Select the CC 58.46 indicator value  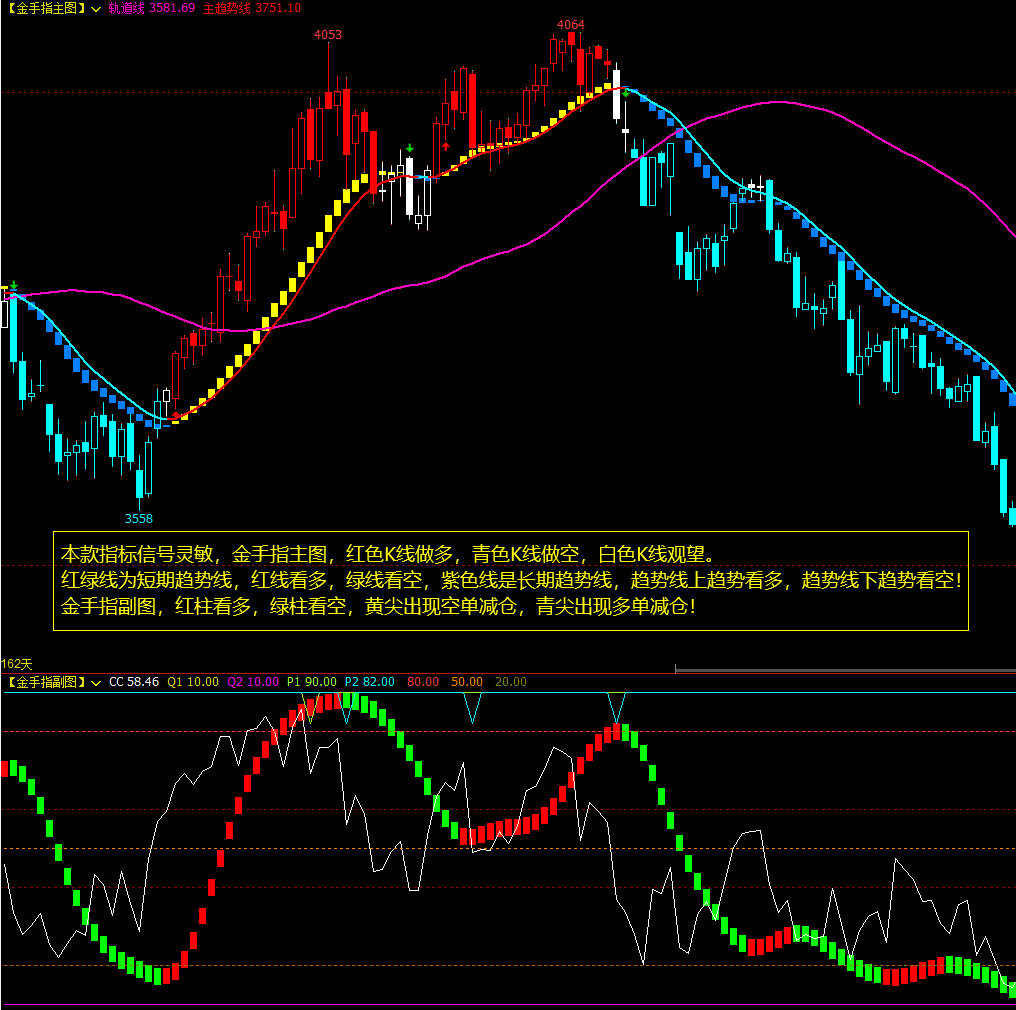(134, 682)
